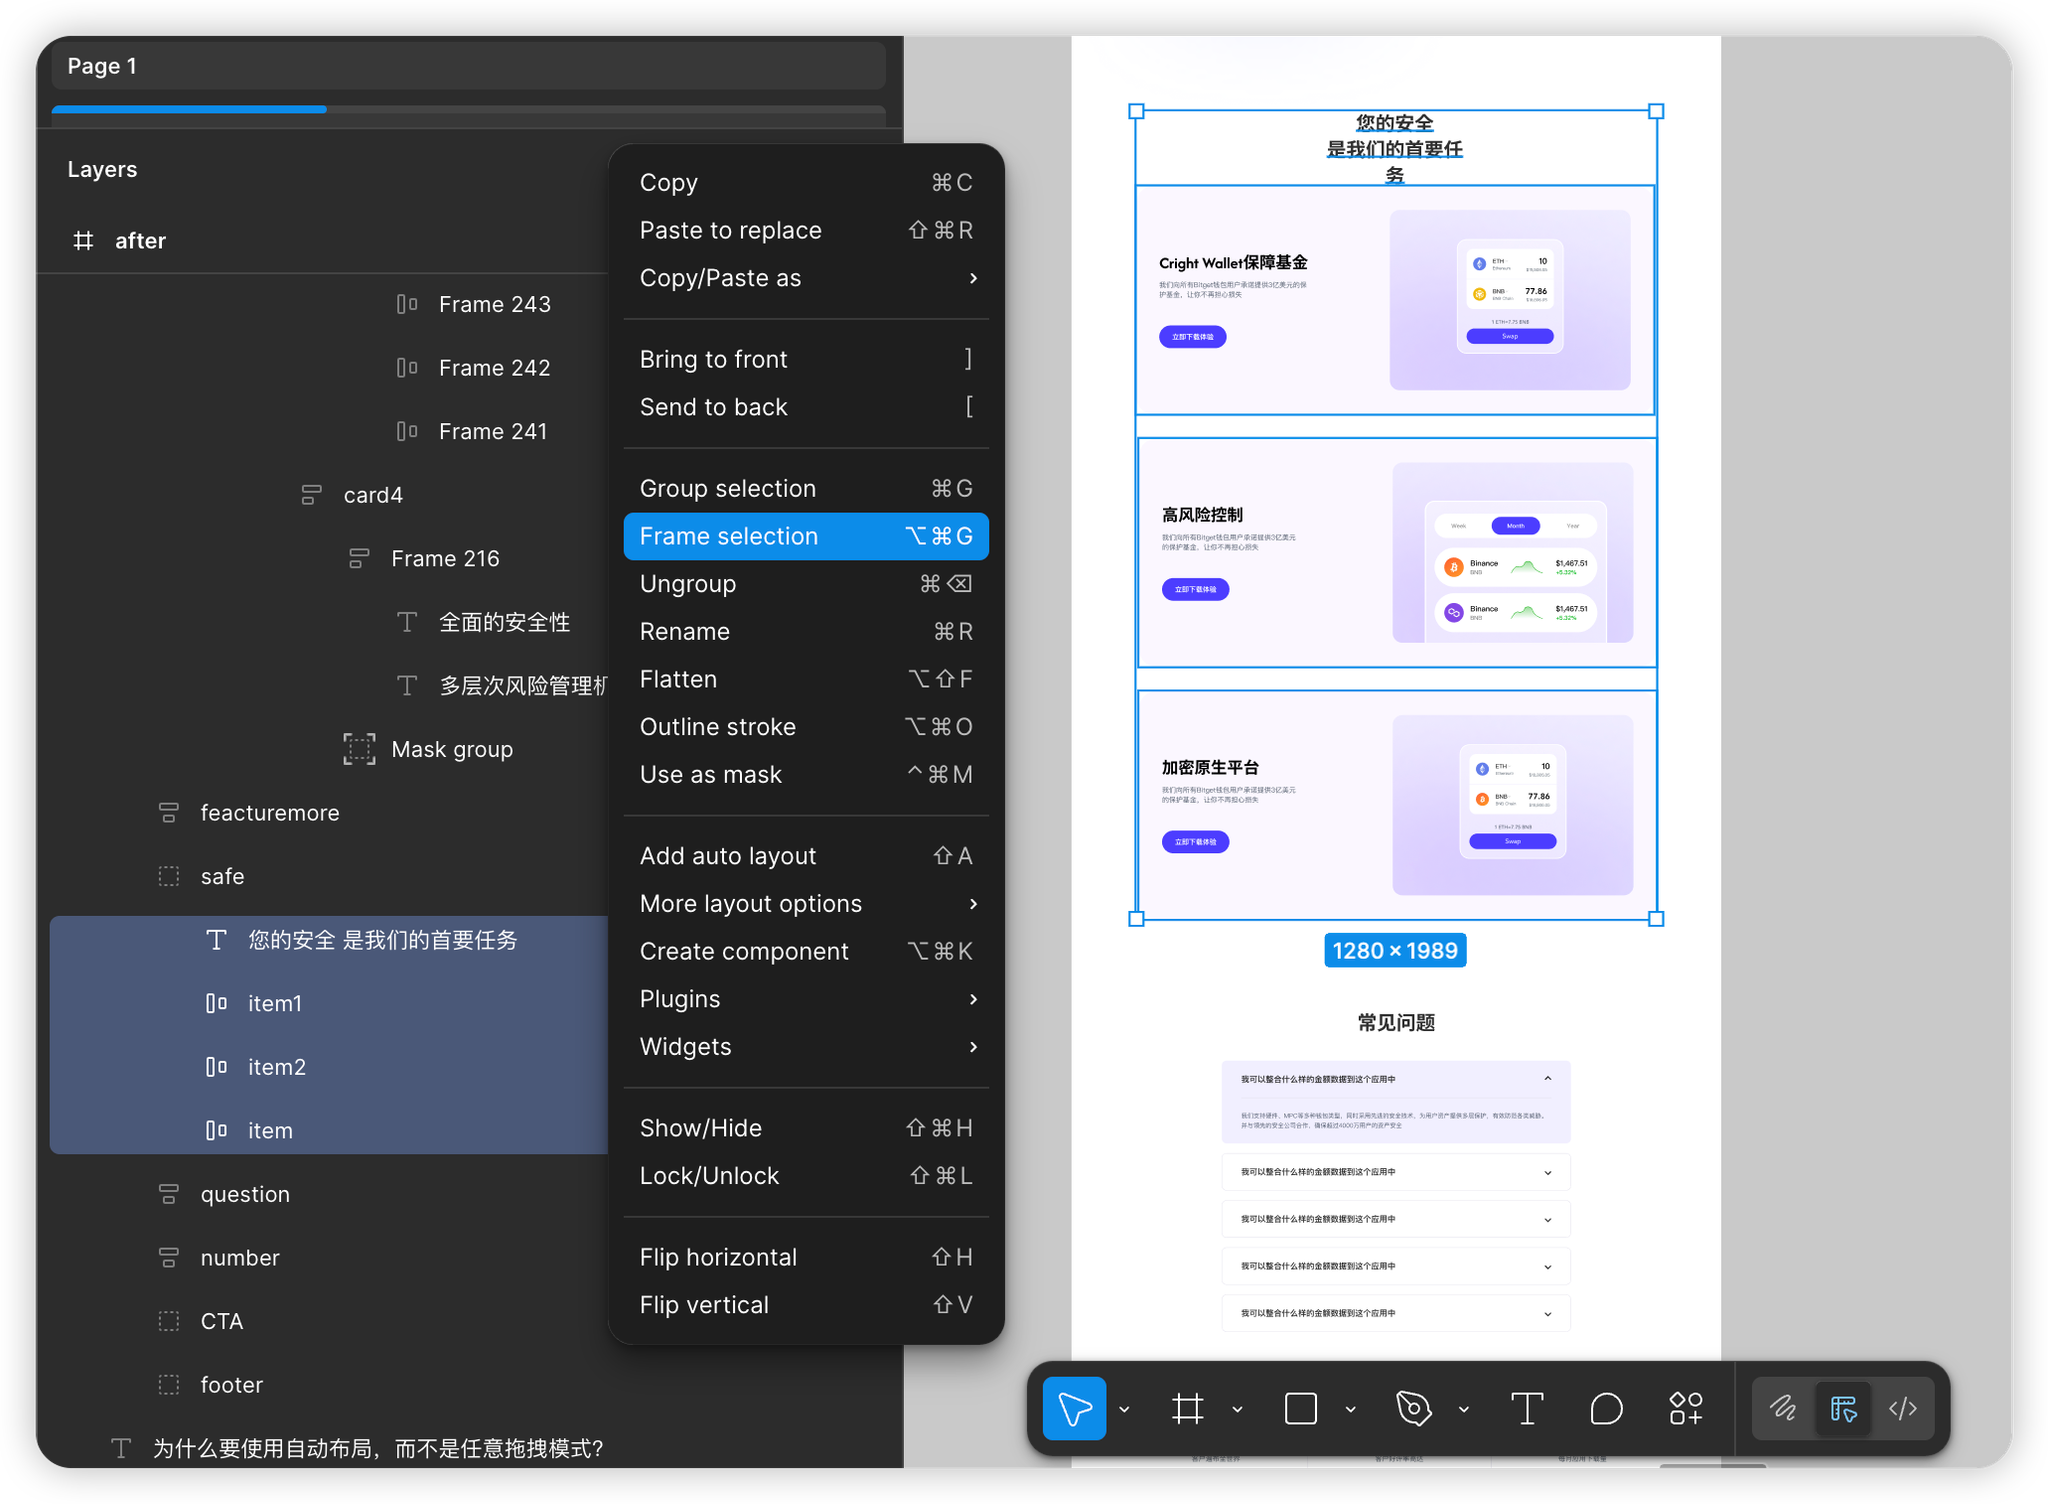The height and width of the screenshot is (1504, 2048).
Task: Select the Pen tool
Action: pyautogui.click(x=1413, y=1408)
